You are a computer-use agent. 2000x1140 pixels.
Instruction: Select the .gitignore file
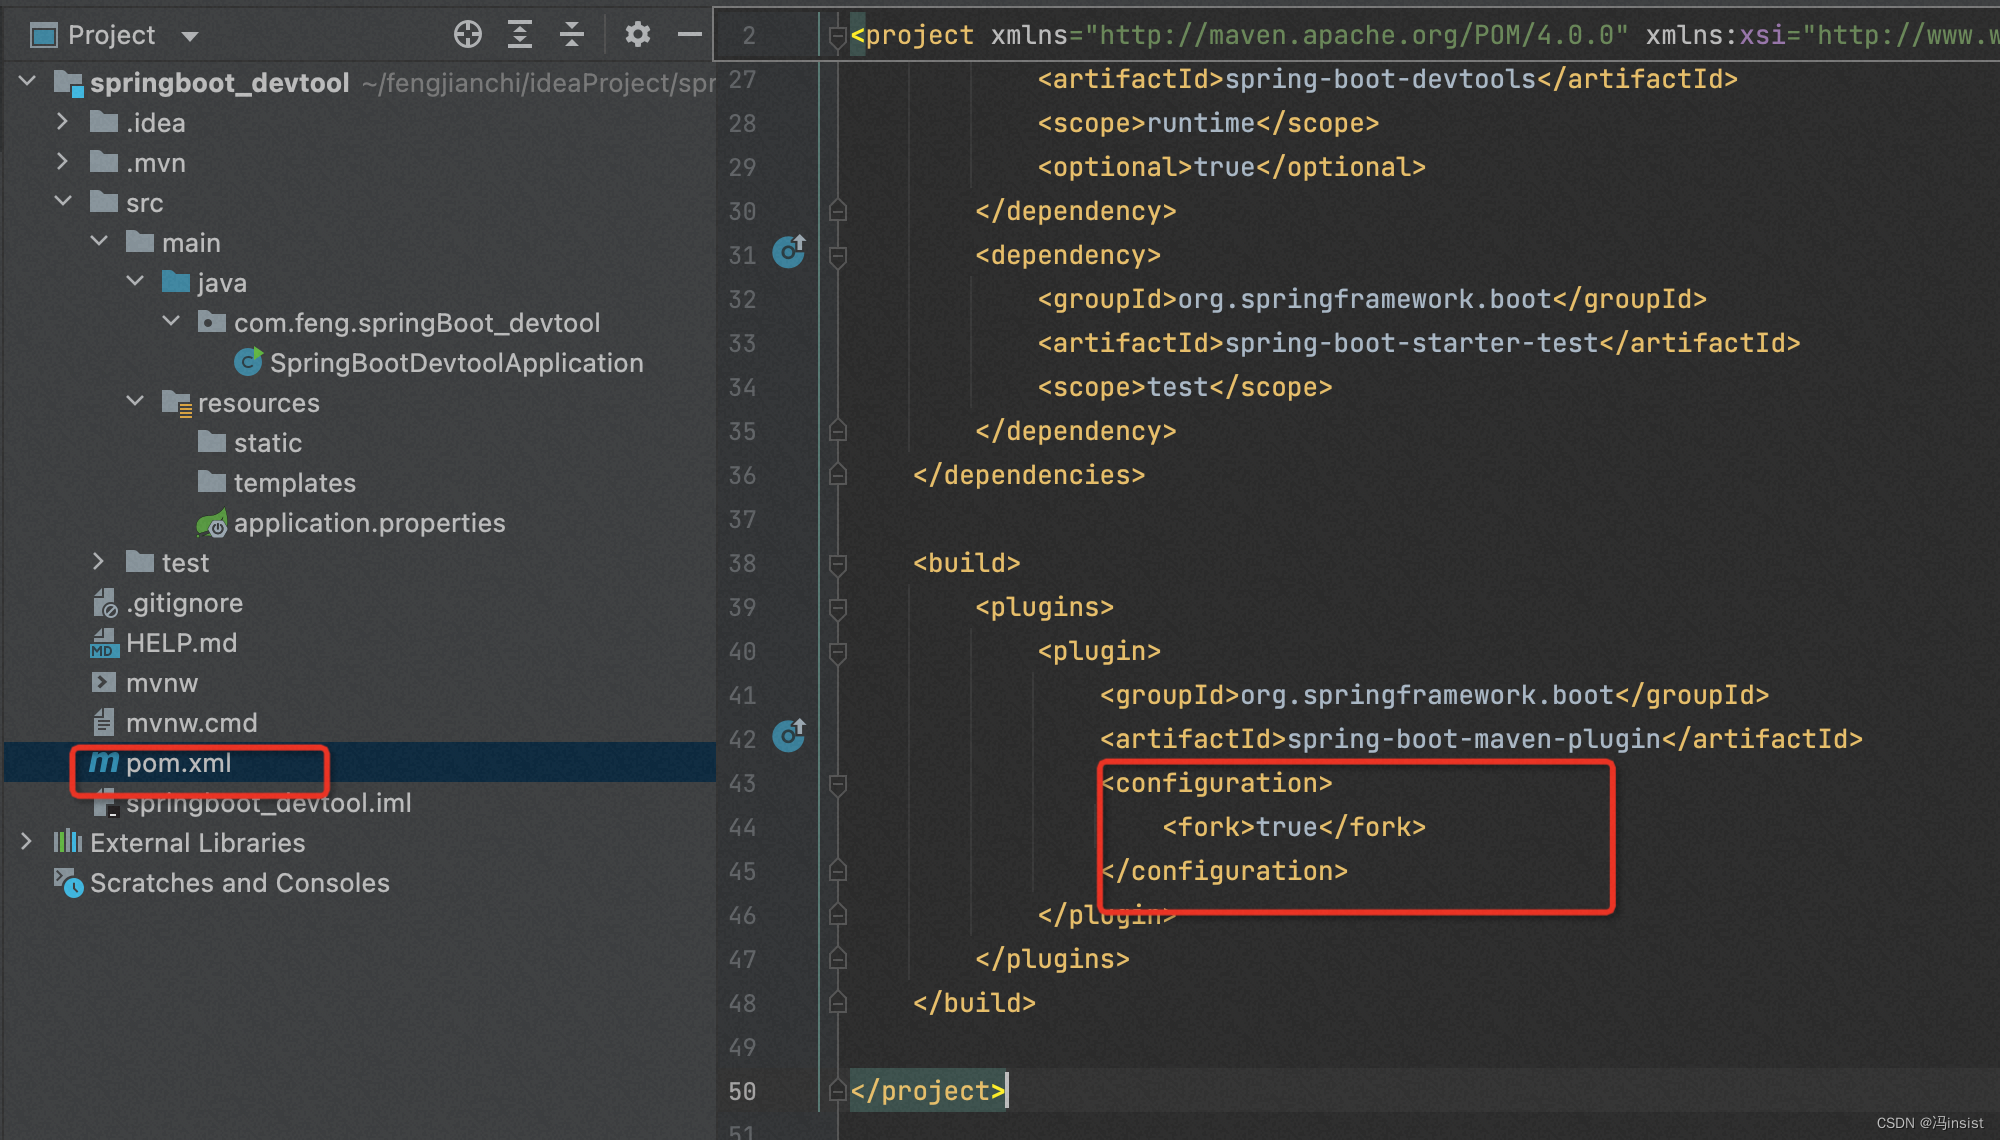click(x=184, y=602)
